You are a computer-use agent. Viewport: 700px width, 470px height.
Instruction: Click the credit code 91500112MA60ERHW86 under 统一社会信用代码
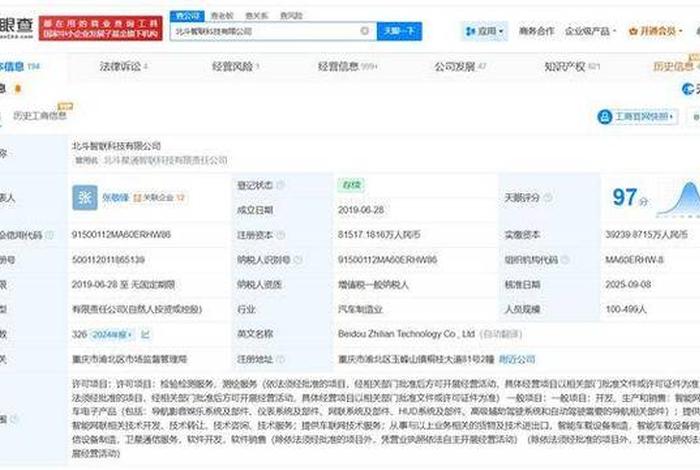pos(121,235)
